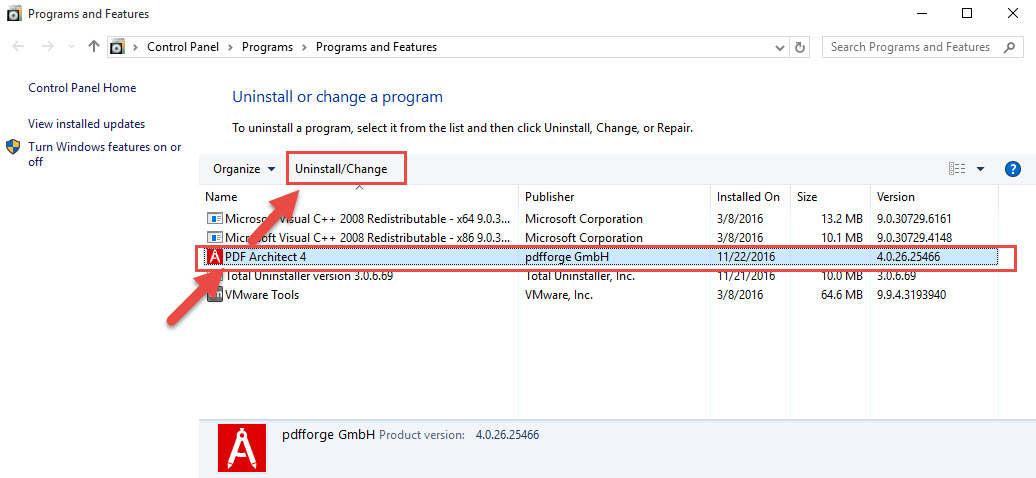Maximize the Programs and Features window
The height and width of the screenshot is (478, 1036).
pos(967,14)
